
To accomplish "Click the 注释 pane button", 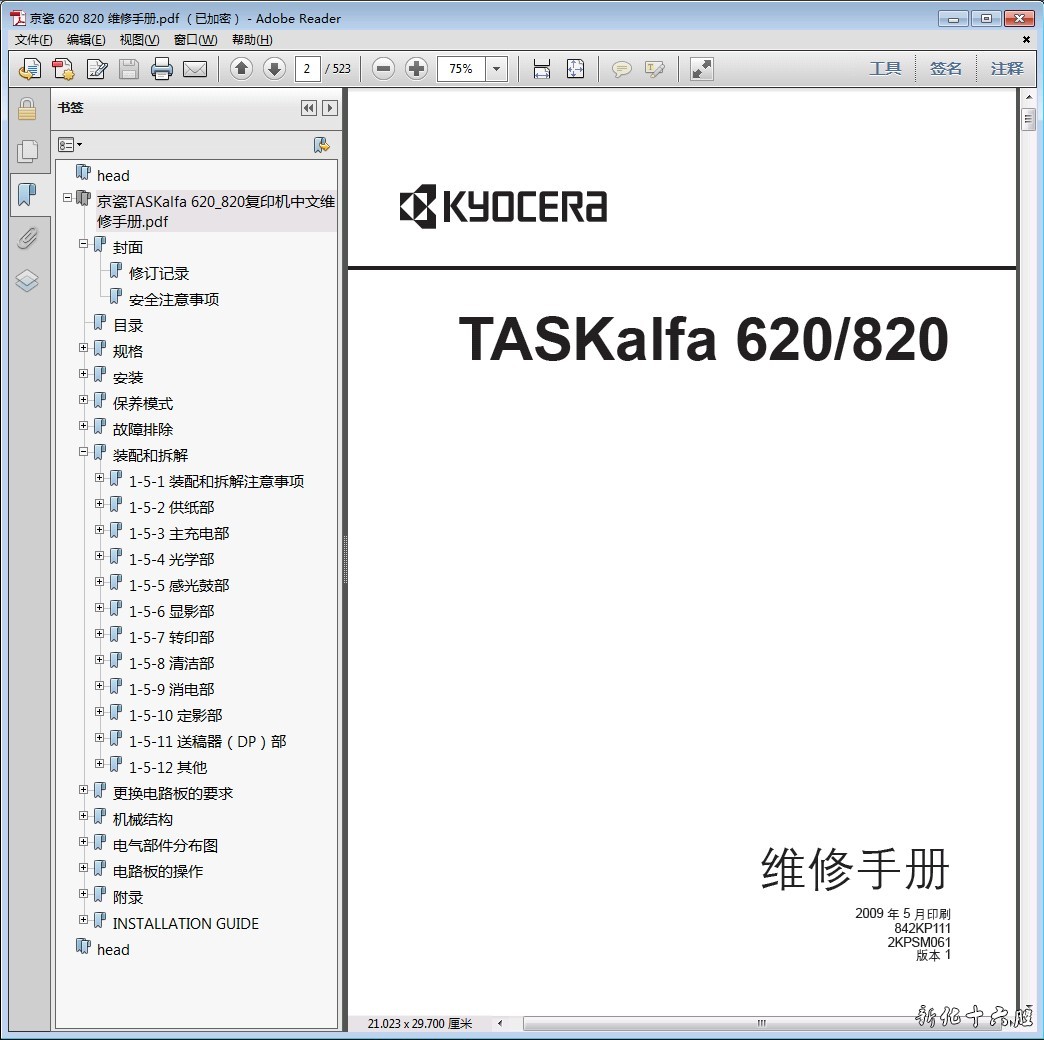I will [1007, 69].
